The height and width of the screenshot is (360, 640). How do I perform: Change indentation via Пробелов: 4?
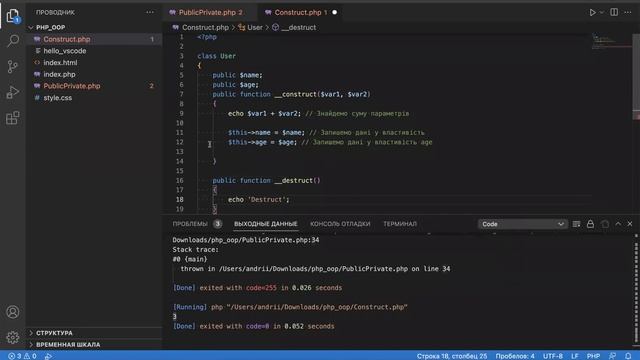click(515, 356)
